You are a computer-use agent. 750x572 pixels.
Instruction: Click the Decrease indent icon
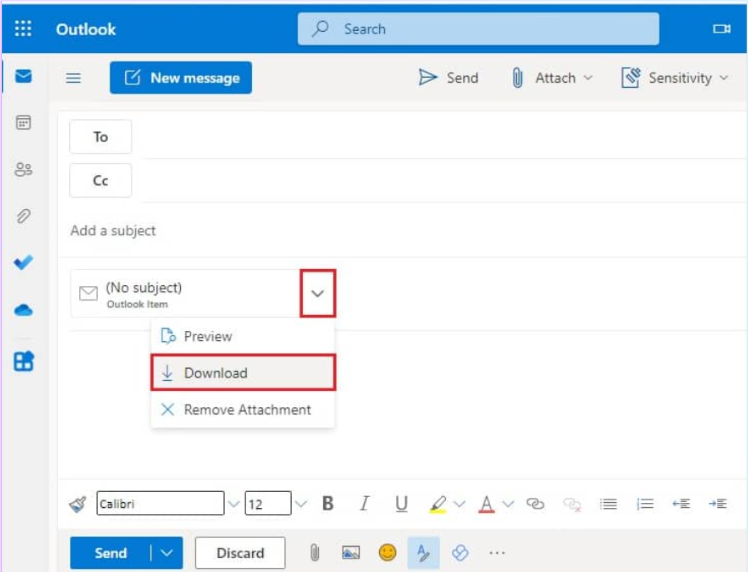point(681,504)
